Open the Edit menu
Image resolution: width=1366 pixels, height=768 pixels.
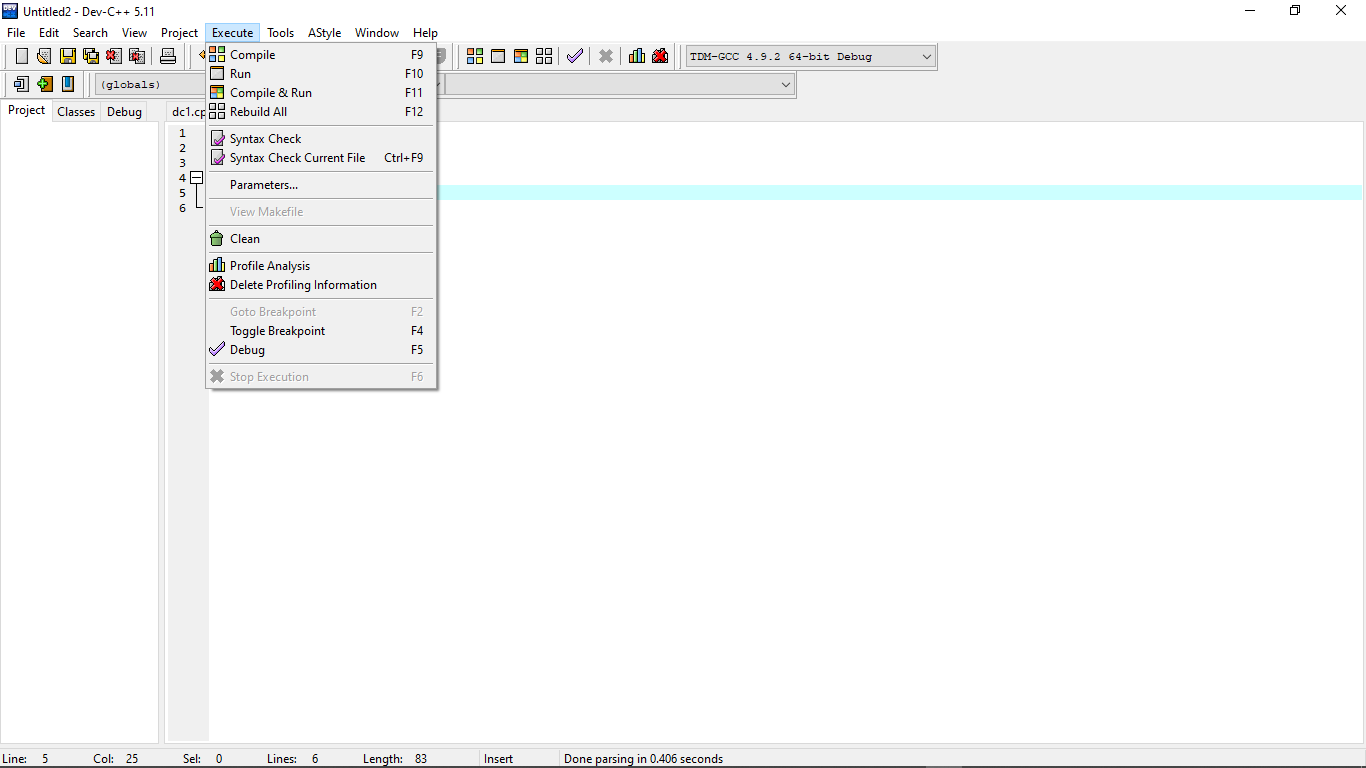[49, 33]
